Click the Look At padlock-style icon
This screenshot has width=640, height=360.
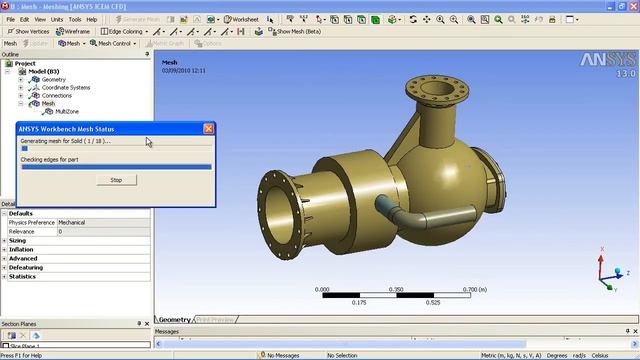click(x=552, y=19)
